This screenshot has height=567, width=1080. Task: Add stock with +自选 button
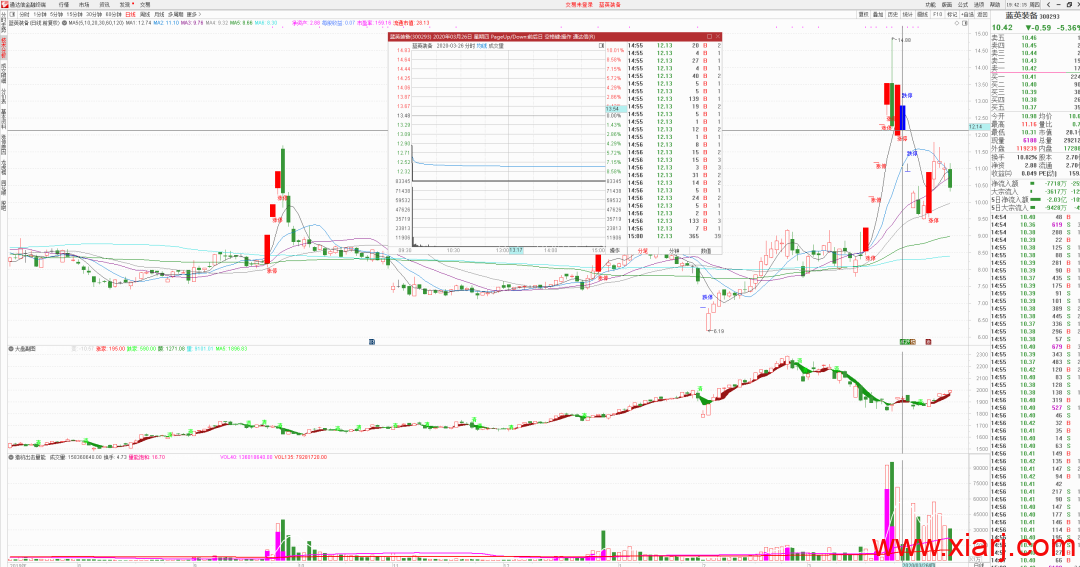tap(968, 14)
